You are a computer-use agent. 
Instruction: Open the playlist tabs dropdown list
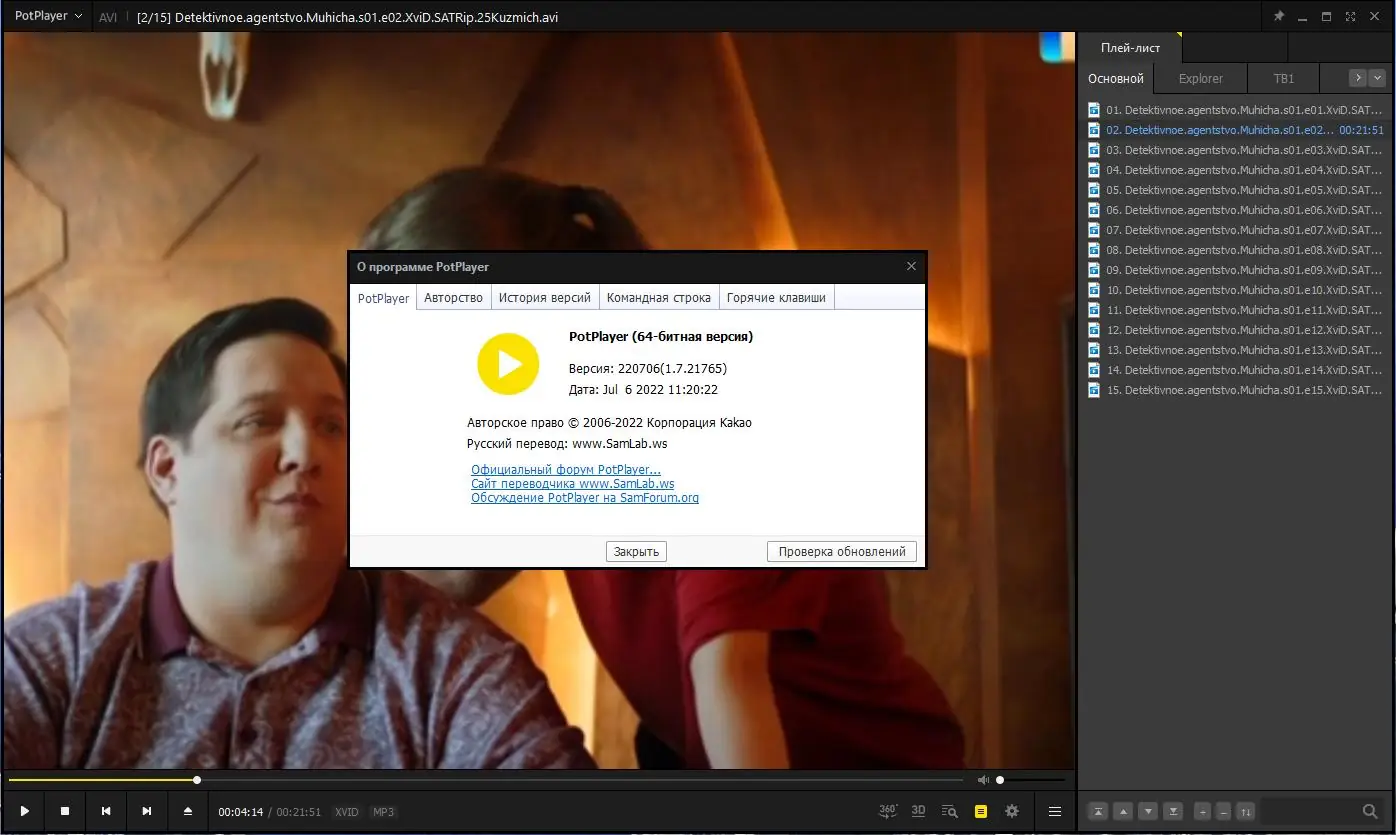1378,78
